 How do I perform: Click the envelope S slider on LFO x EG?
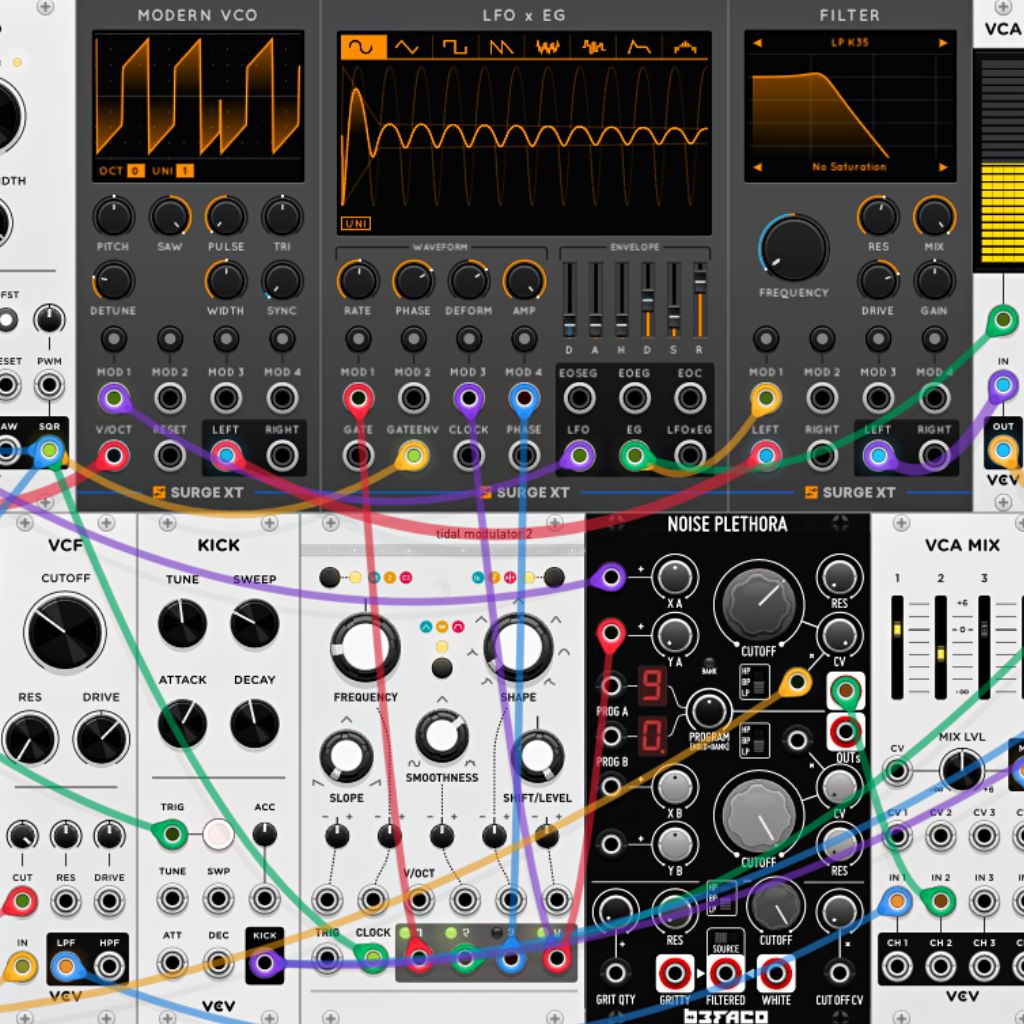coord(673,300)
